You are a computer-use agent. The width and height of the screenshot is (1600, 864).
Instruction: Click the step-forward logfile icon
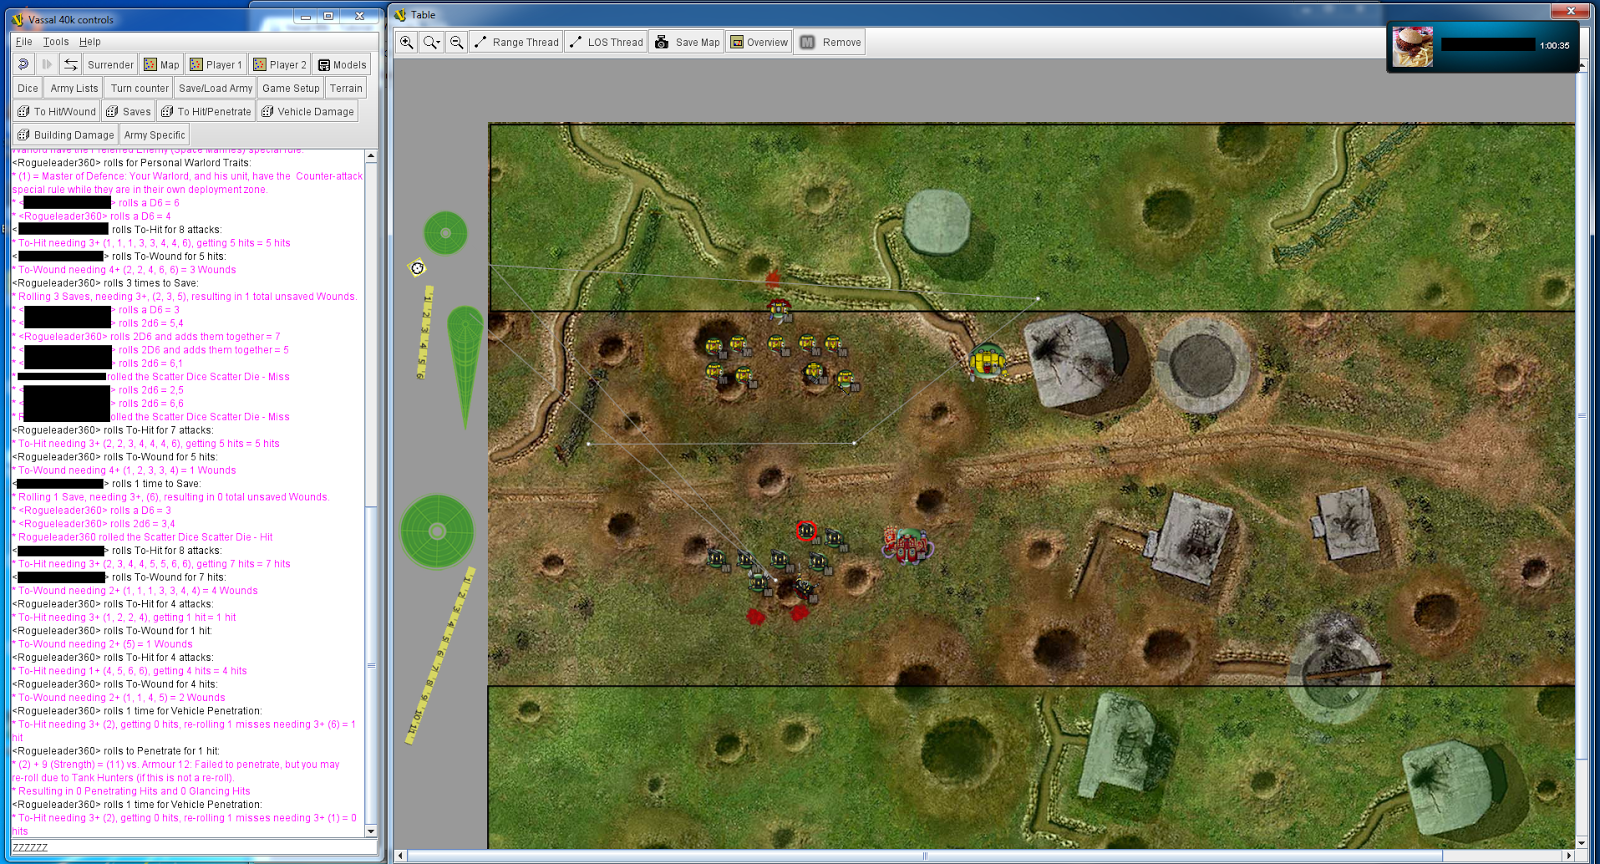click(47, 64)
